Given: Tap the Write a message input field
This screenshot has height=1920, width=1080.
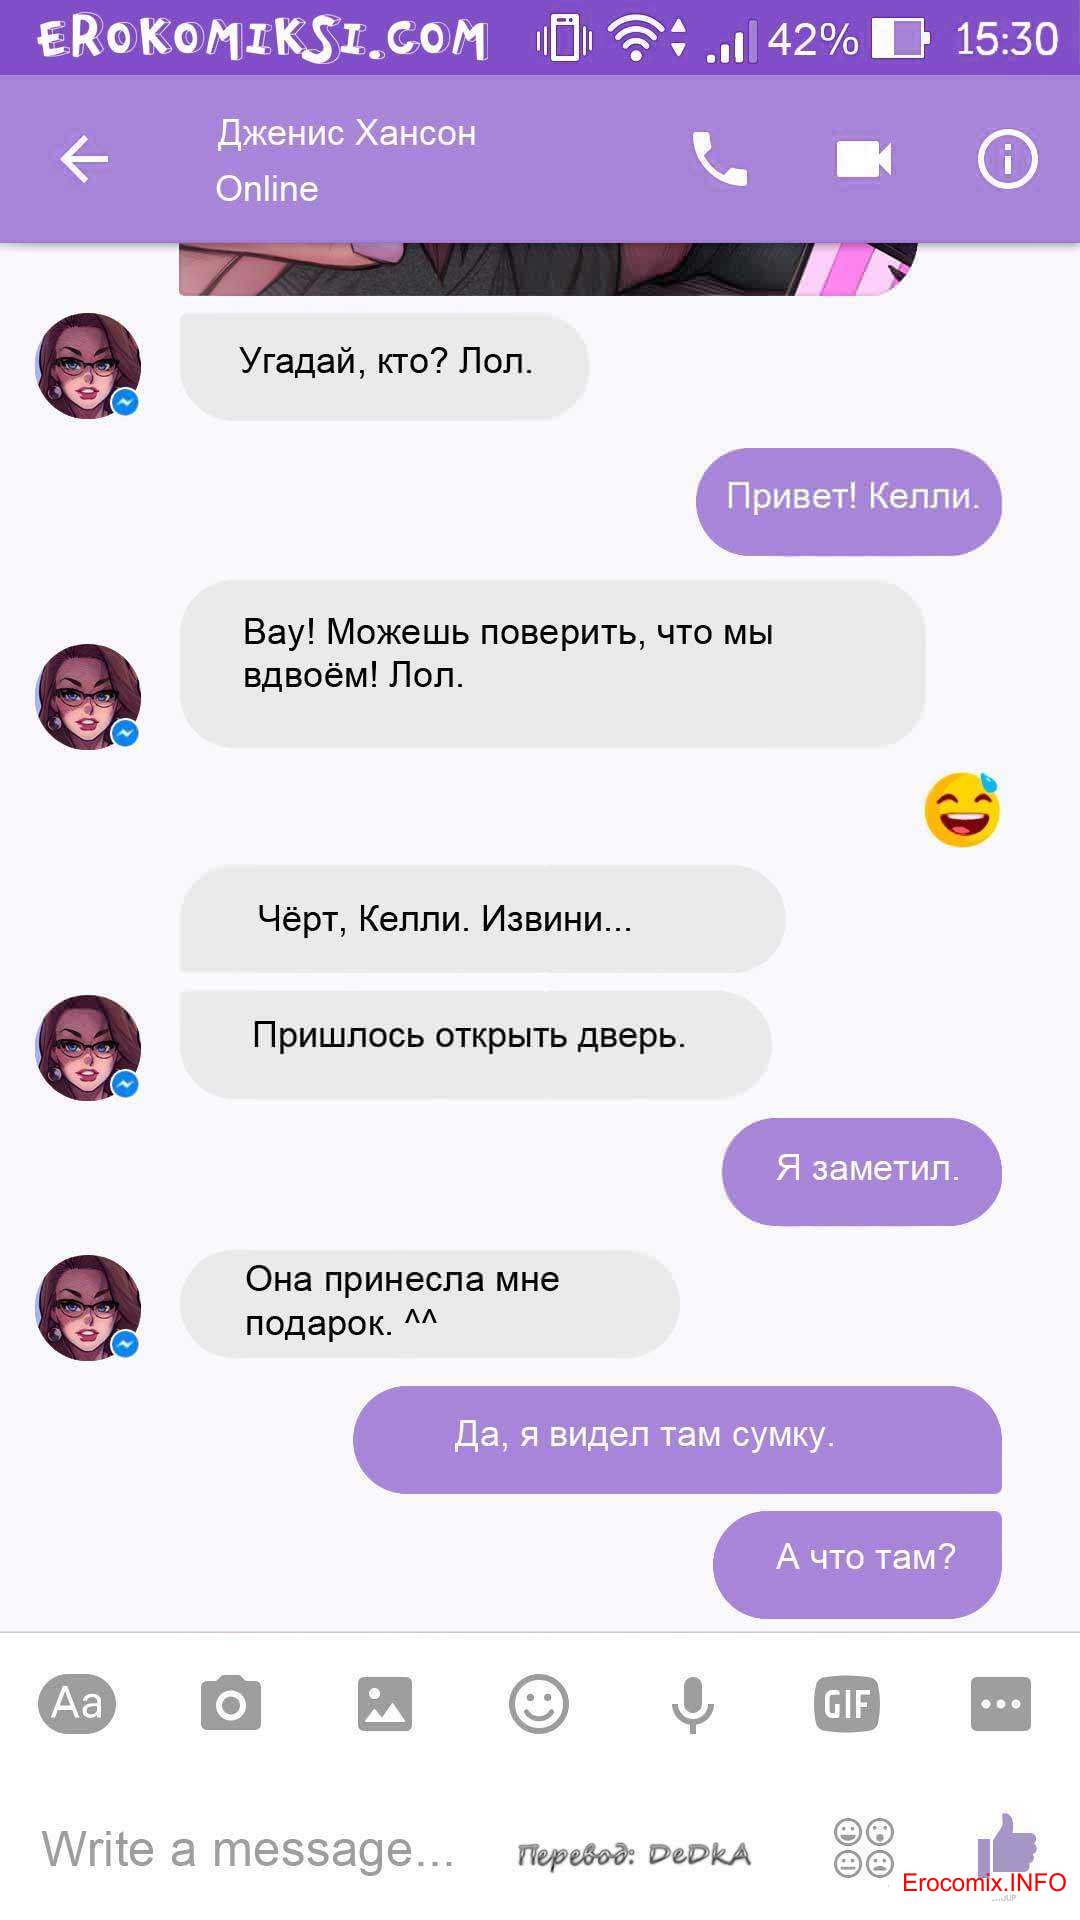Looking at the screenshot, I should (x=248, y=1849).
